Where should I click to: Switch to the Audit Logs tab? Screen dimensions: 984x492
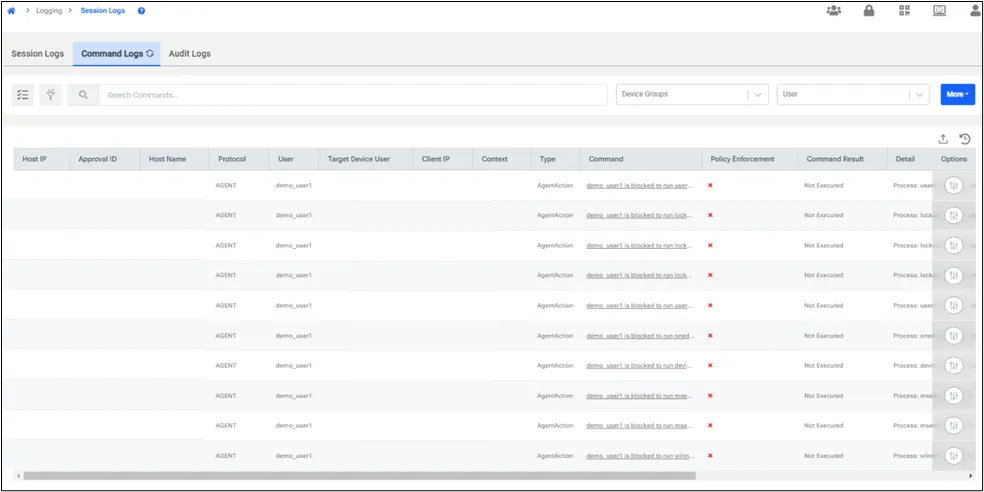190,54
